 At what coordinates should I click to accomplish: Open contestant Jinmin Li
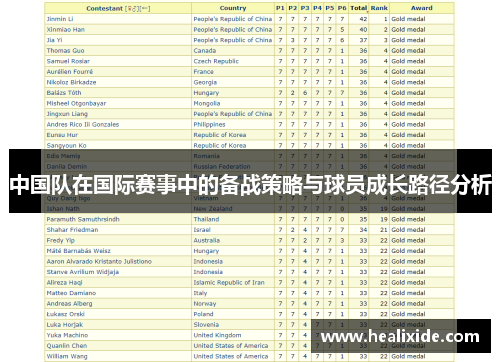click(x=60, y=19)
